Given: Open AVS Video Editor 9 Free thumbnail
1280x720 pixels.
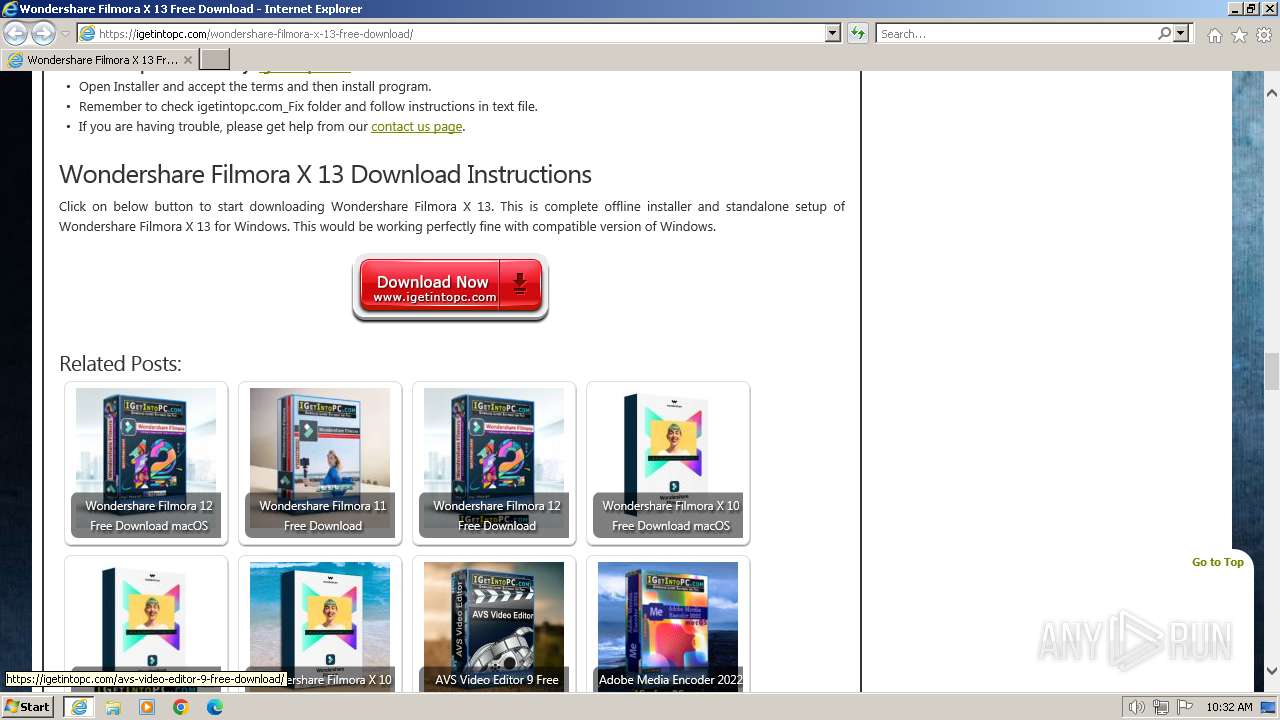Looking at the screenshot, I should (494, 625).
